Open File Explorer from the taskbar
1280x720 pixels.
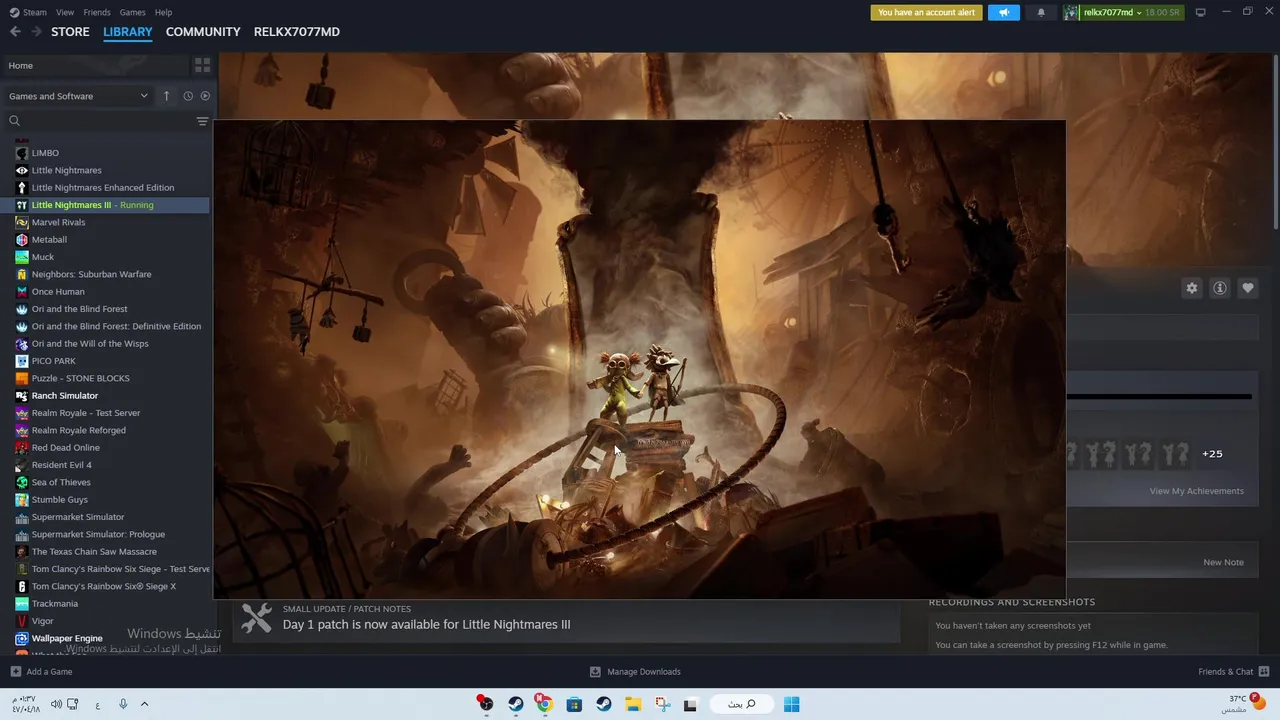pos(633,704)
